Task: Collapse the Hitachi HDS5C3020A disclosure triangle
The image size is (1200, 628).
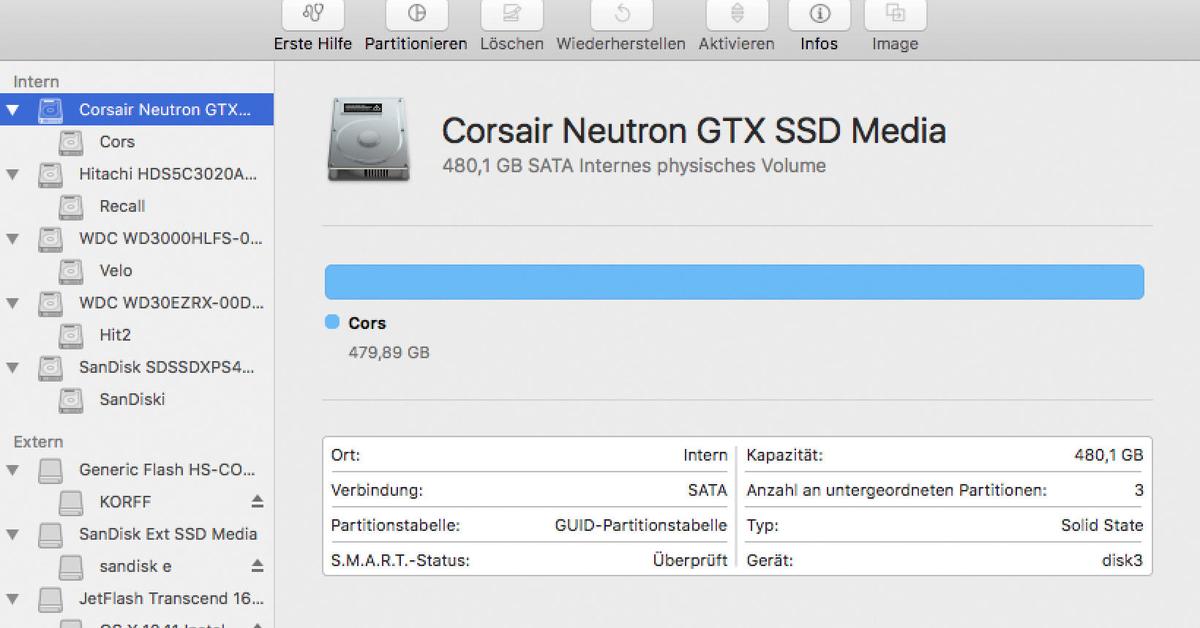Action: pos(12,174)
